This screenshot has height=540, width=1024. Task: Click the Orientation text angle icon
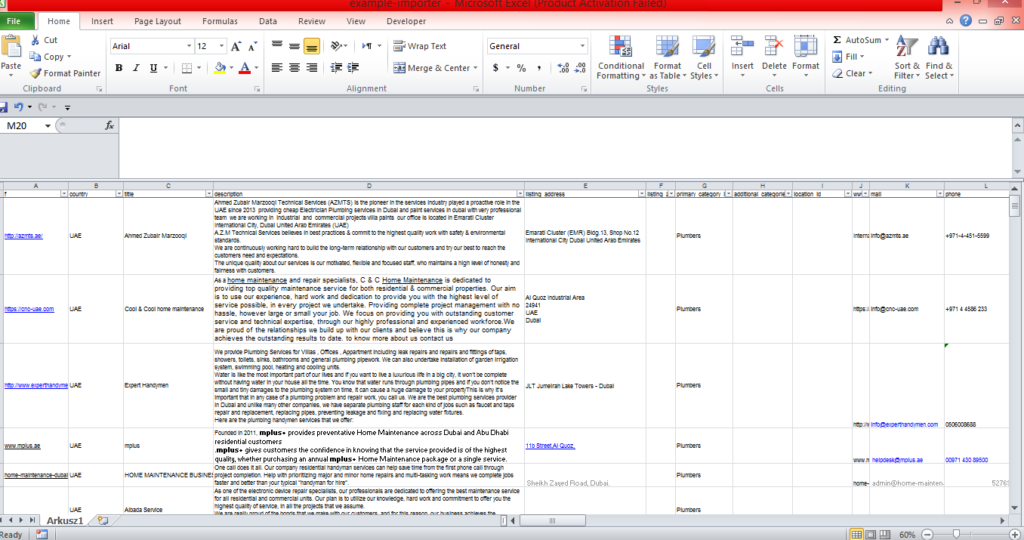[336, 46]
